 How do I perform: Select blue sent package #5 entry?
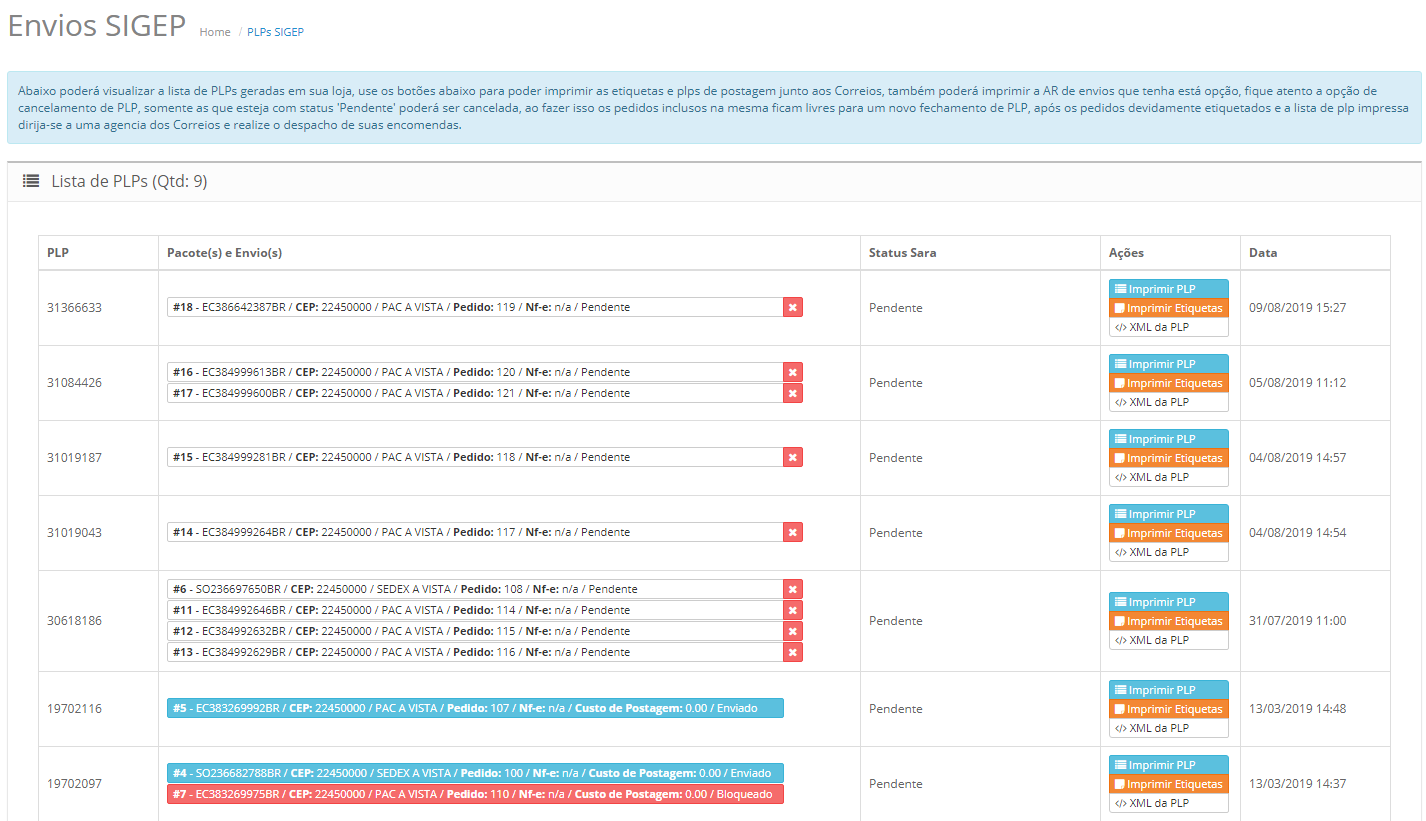(x=475, y=709)
